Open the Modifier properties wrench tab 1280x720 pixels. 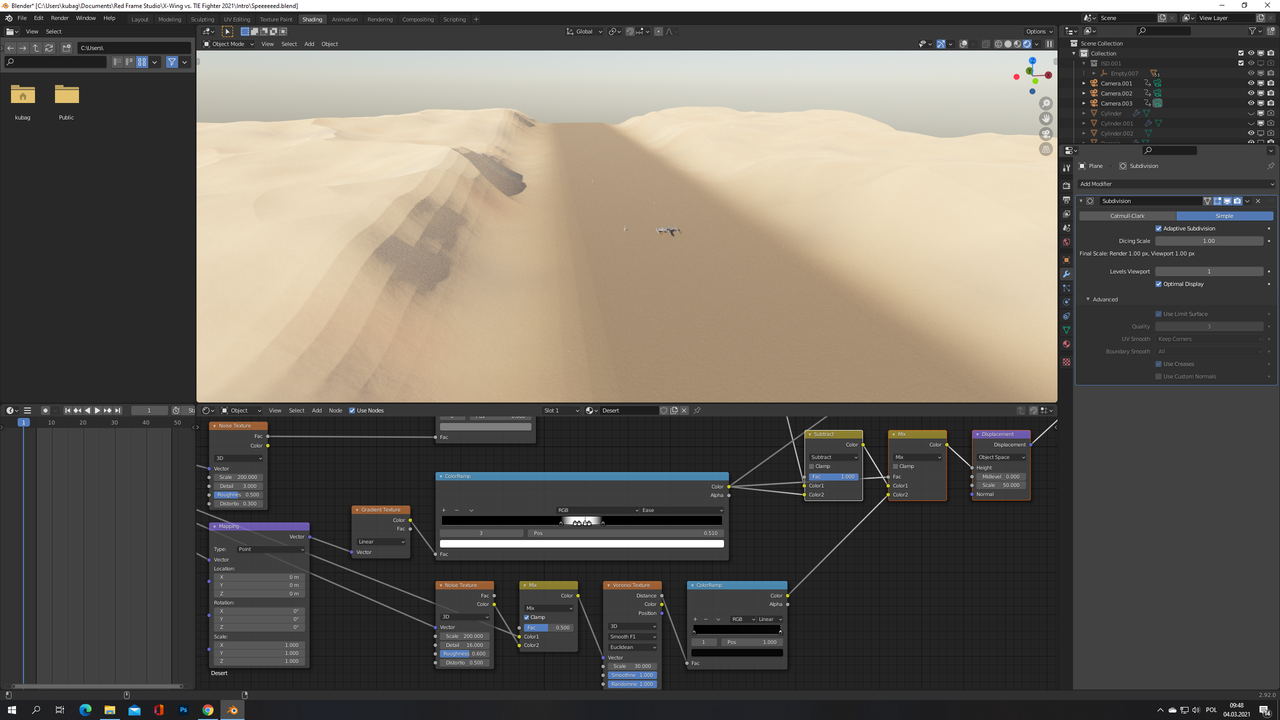click(1066, 274)
